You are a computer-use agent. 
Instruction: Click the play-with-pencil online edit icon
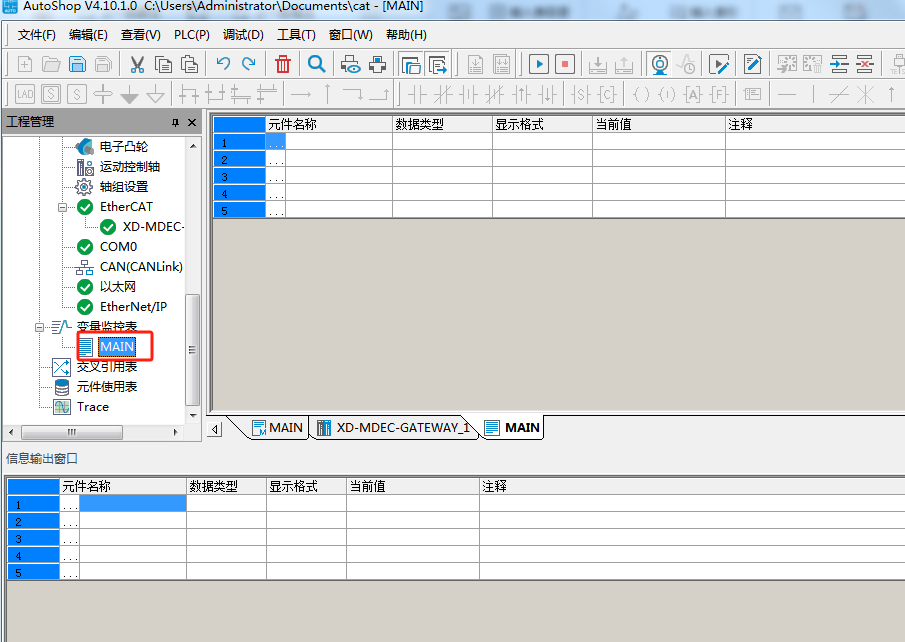pyautogui.click(x=719, y=64)
